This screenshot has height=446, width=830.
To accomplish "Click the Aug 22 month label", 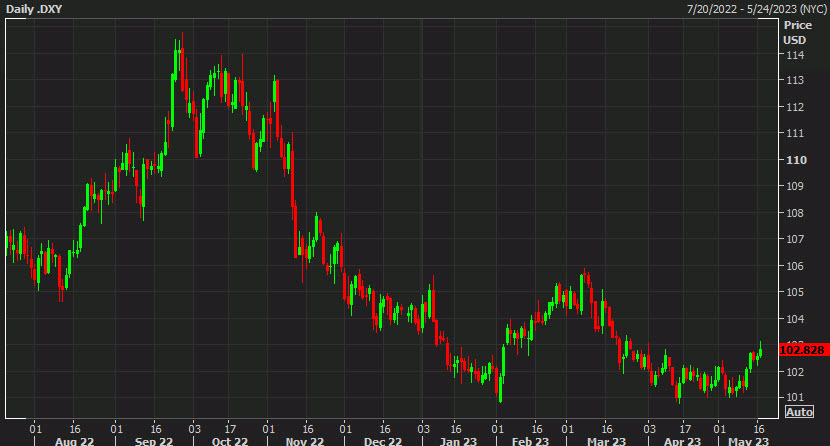I will [x=74, y=441].
